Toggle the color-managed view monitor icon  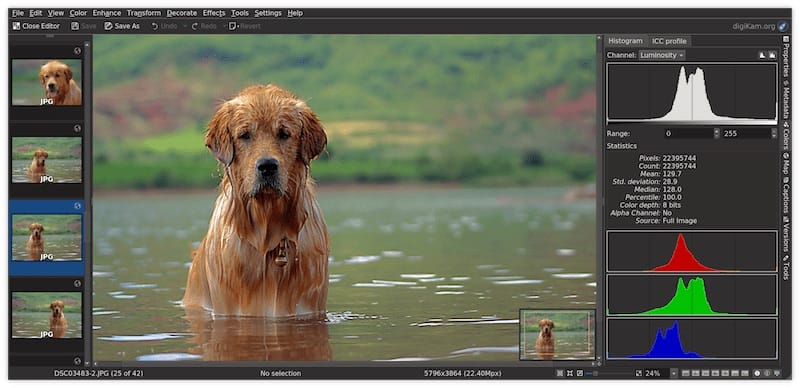[x=777, y=374]
